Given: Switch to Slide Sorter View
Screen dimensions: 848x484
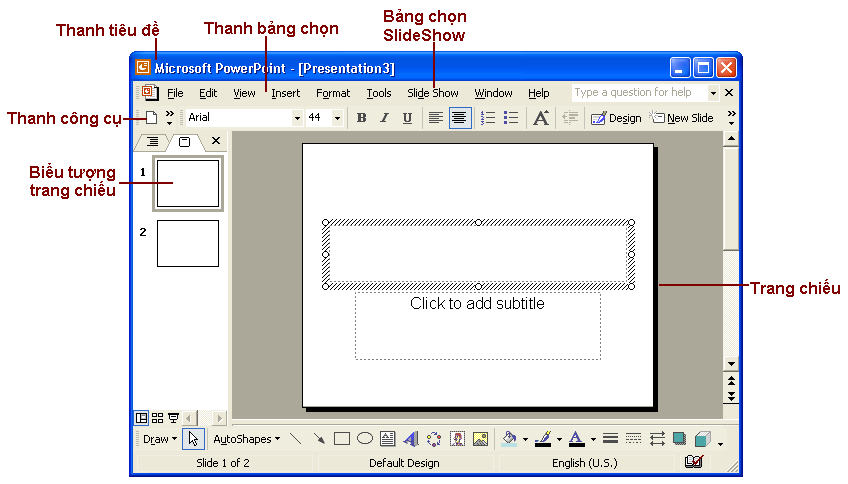Looking at the screenshot, I should point(157,417).
